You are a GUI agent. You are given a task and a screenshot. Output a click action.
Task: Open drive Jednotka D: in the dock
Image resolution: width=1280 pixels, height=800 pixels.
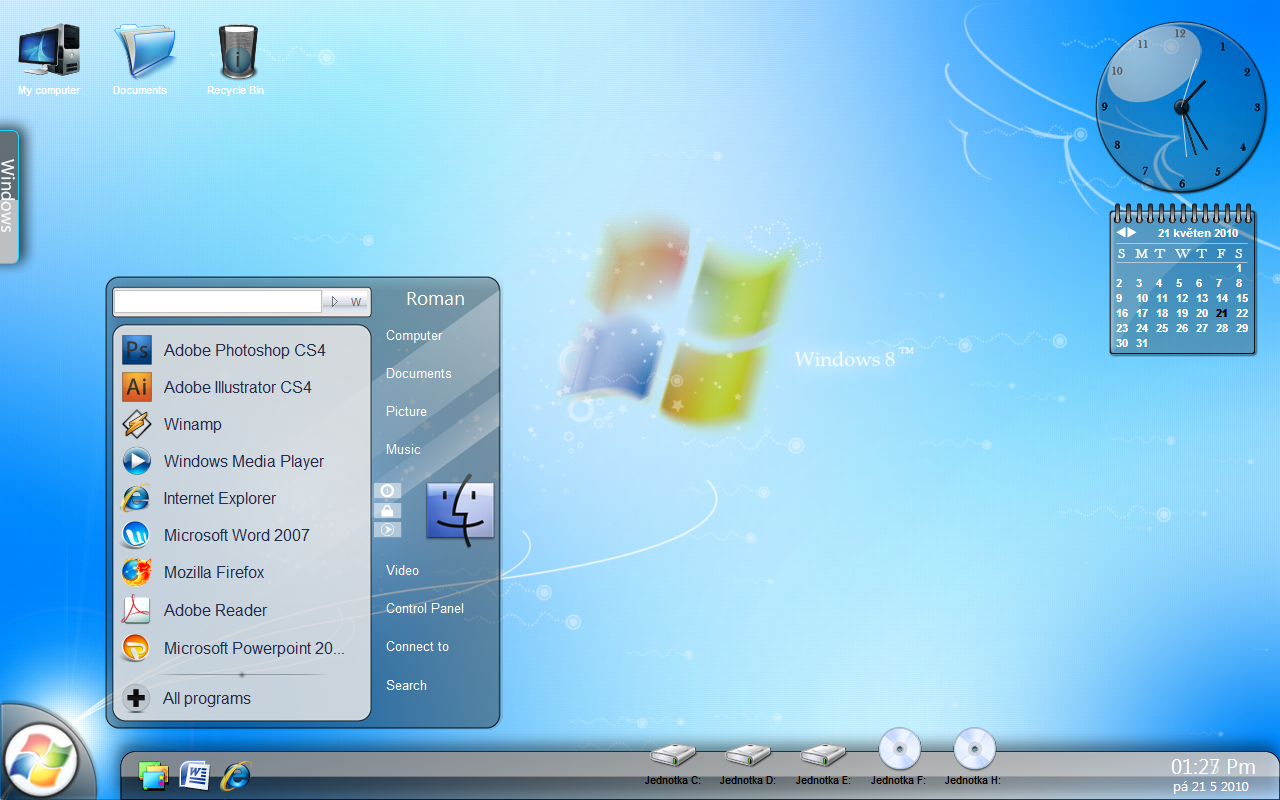[748, 764]
